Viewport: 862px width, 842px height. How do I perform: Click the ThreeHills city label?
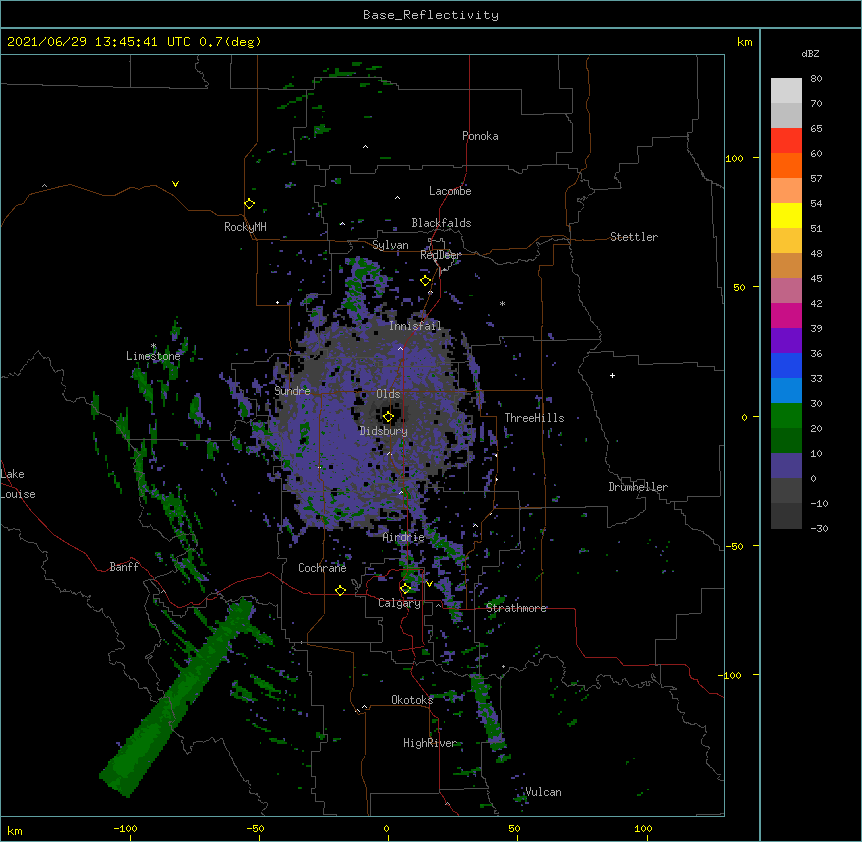(534, 418)
